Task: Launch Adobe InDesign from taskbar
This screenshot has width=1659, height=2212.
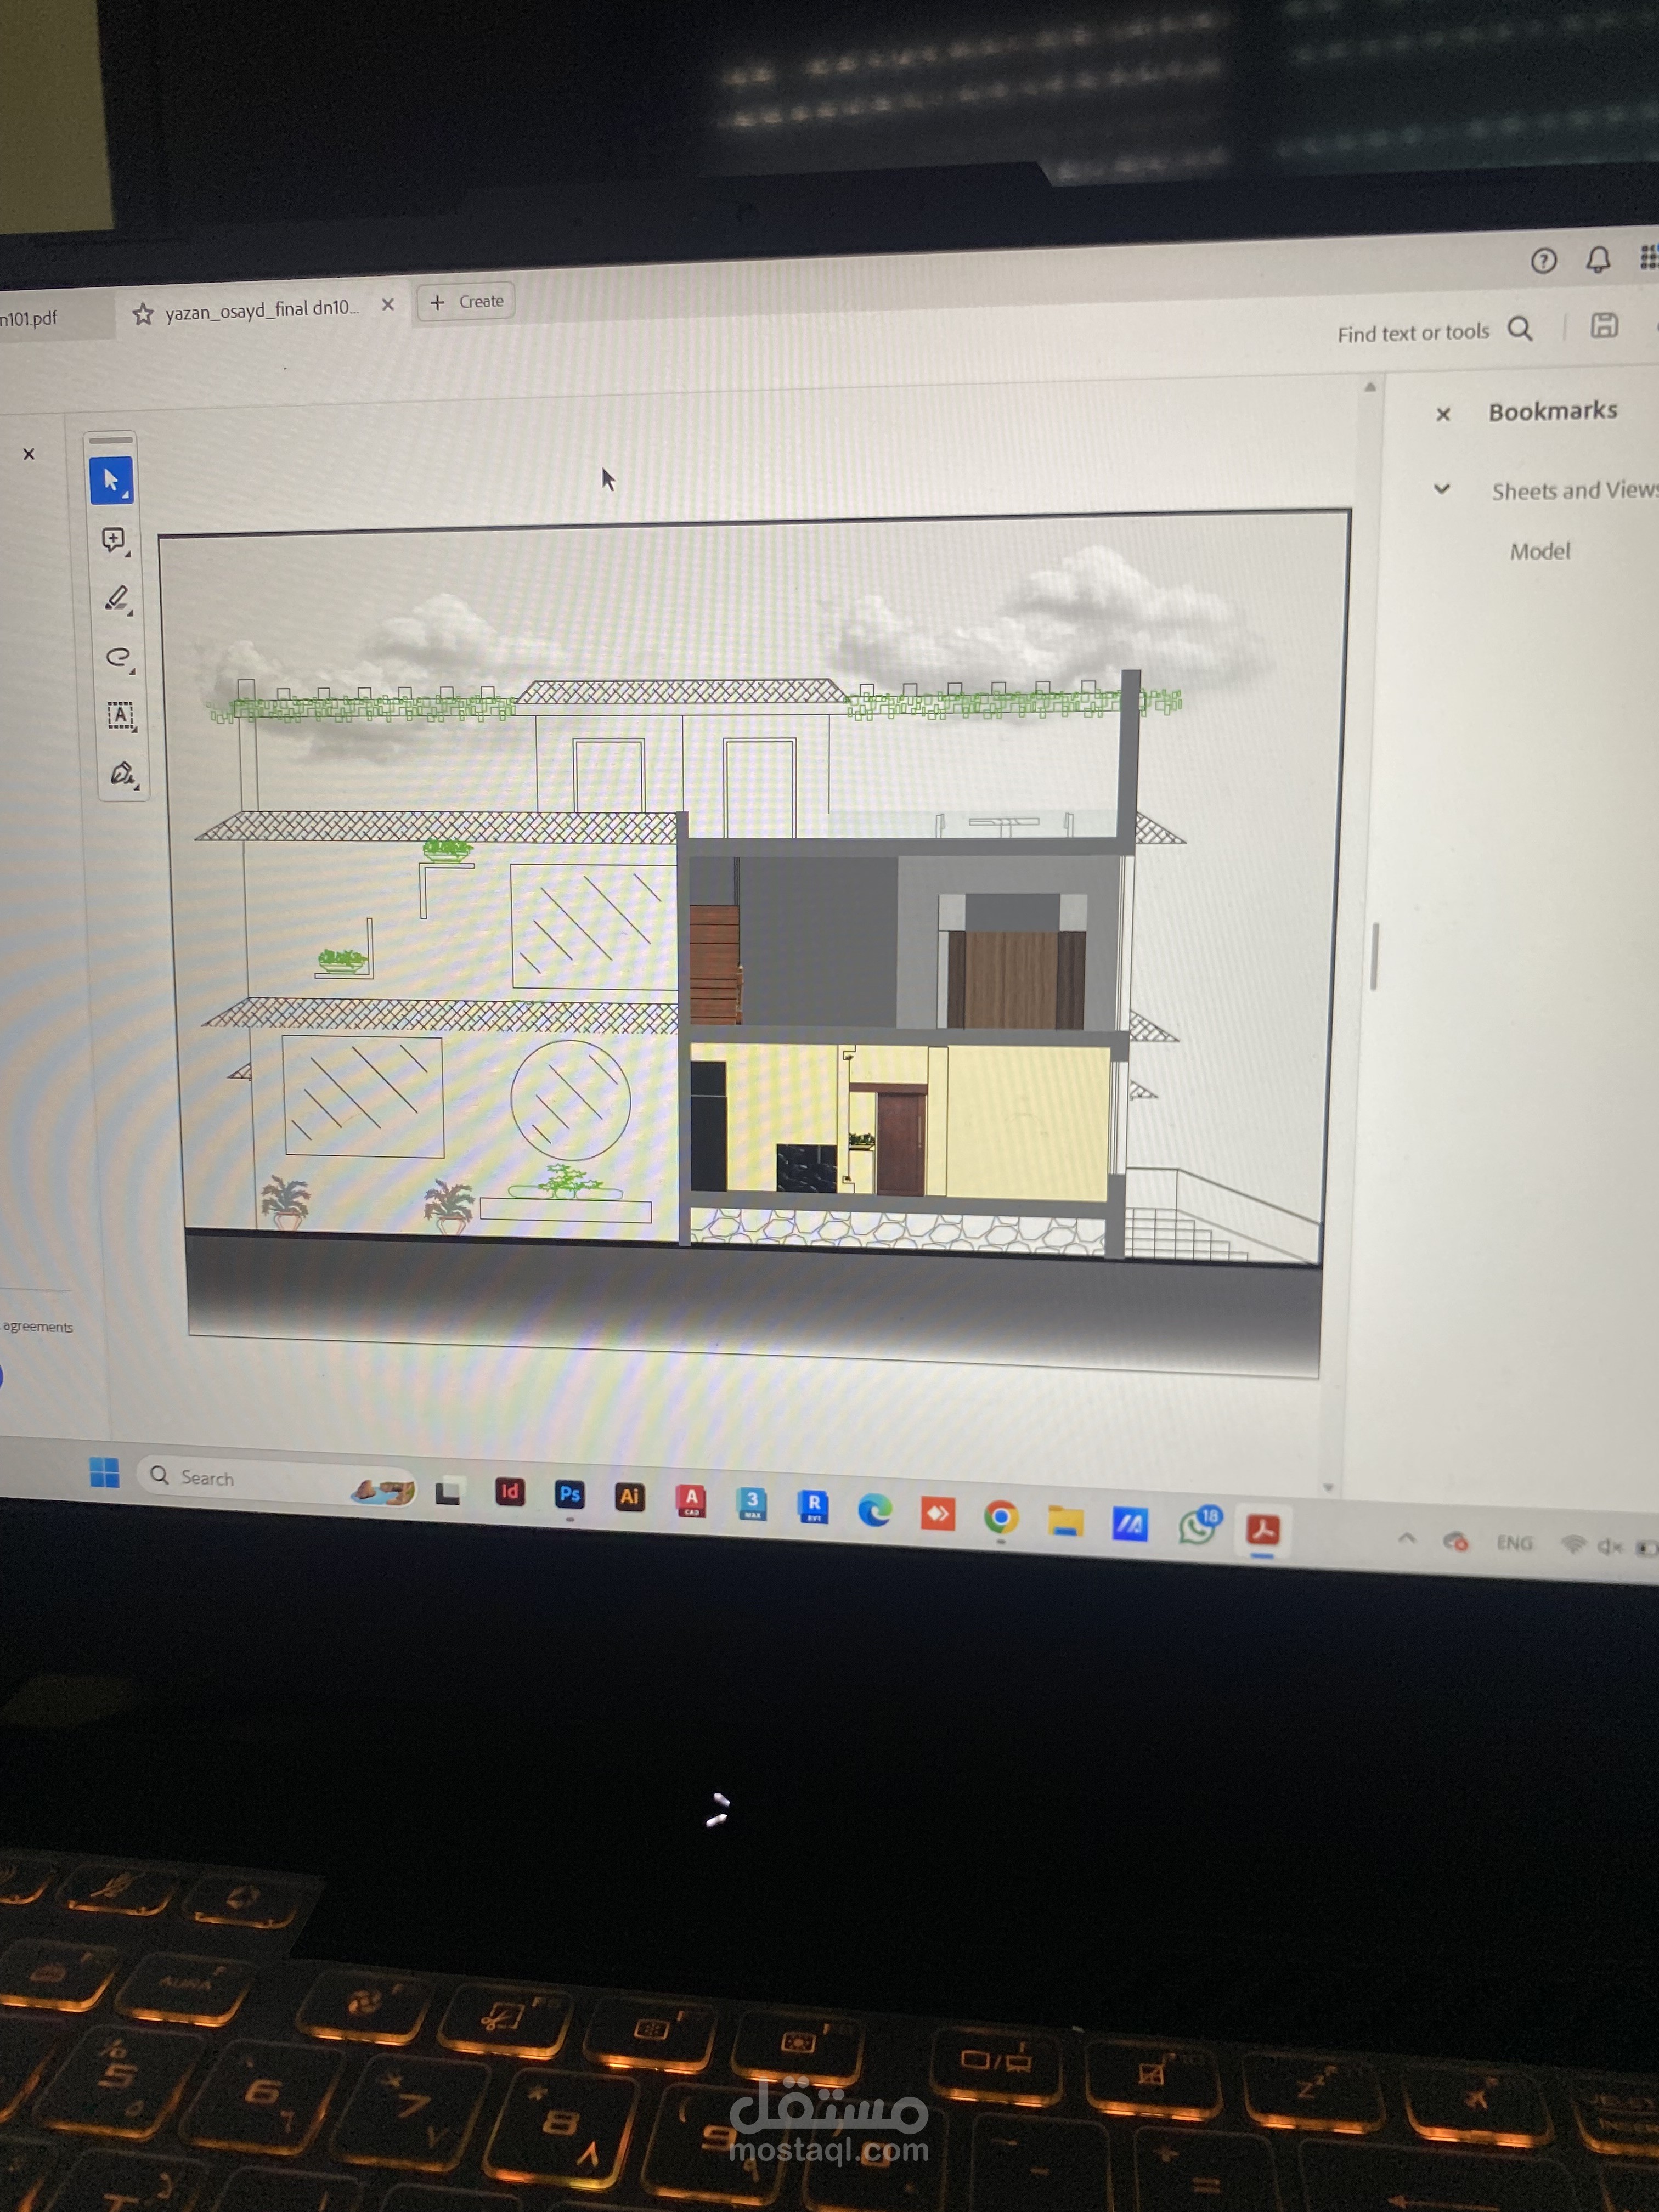Action: [509, 1493]
